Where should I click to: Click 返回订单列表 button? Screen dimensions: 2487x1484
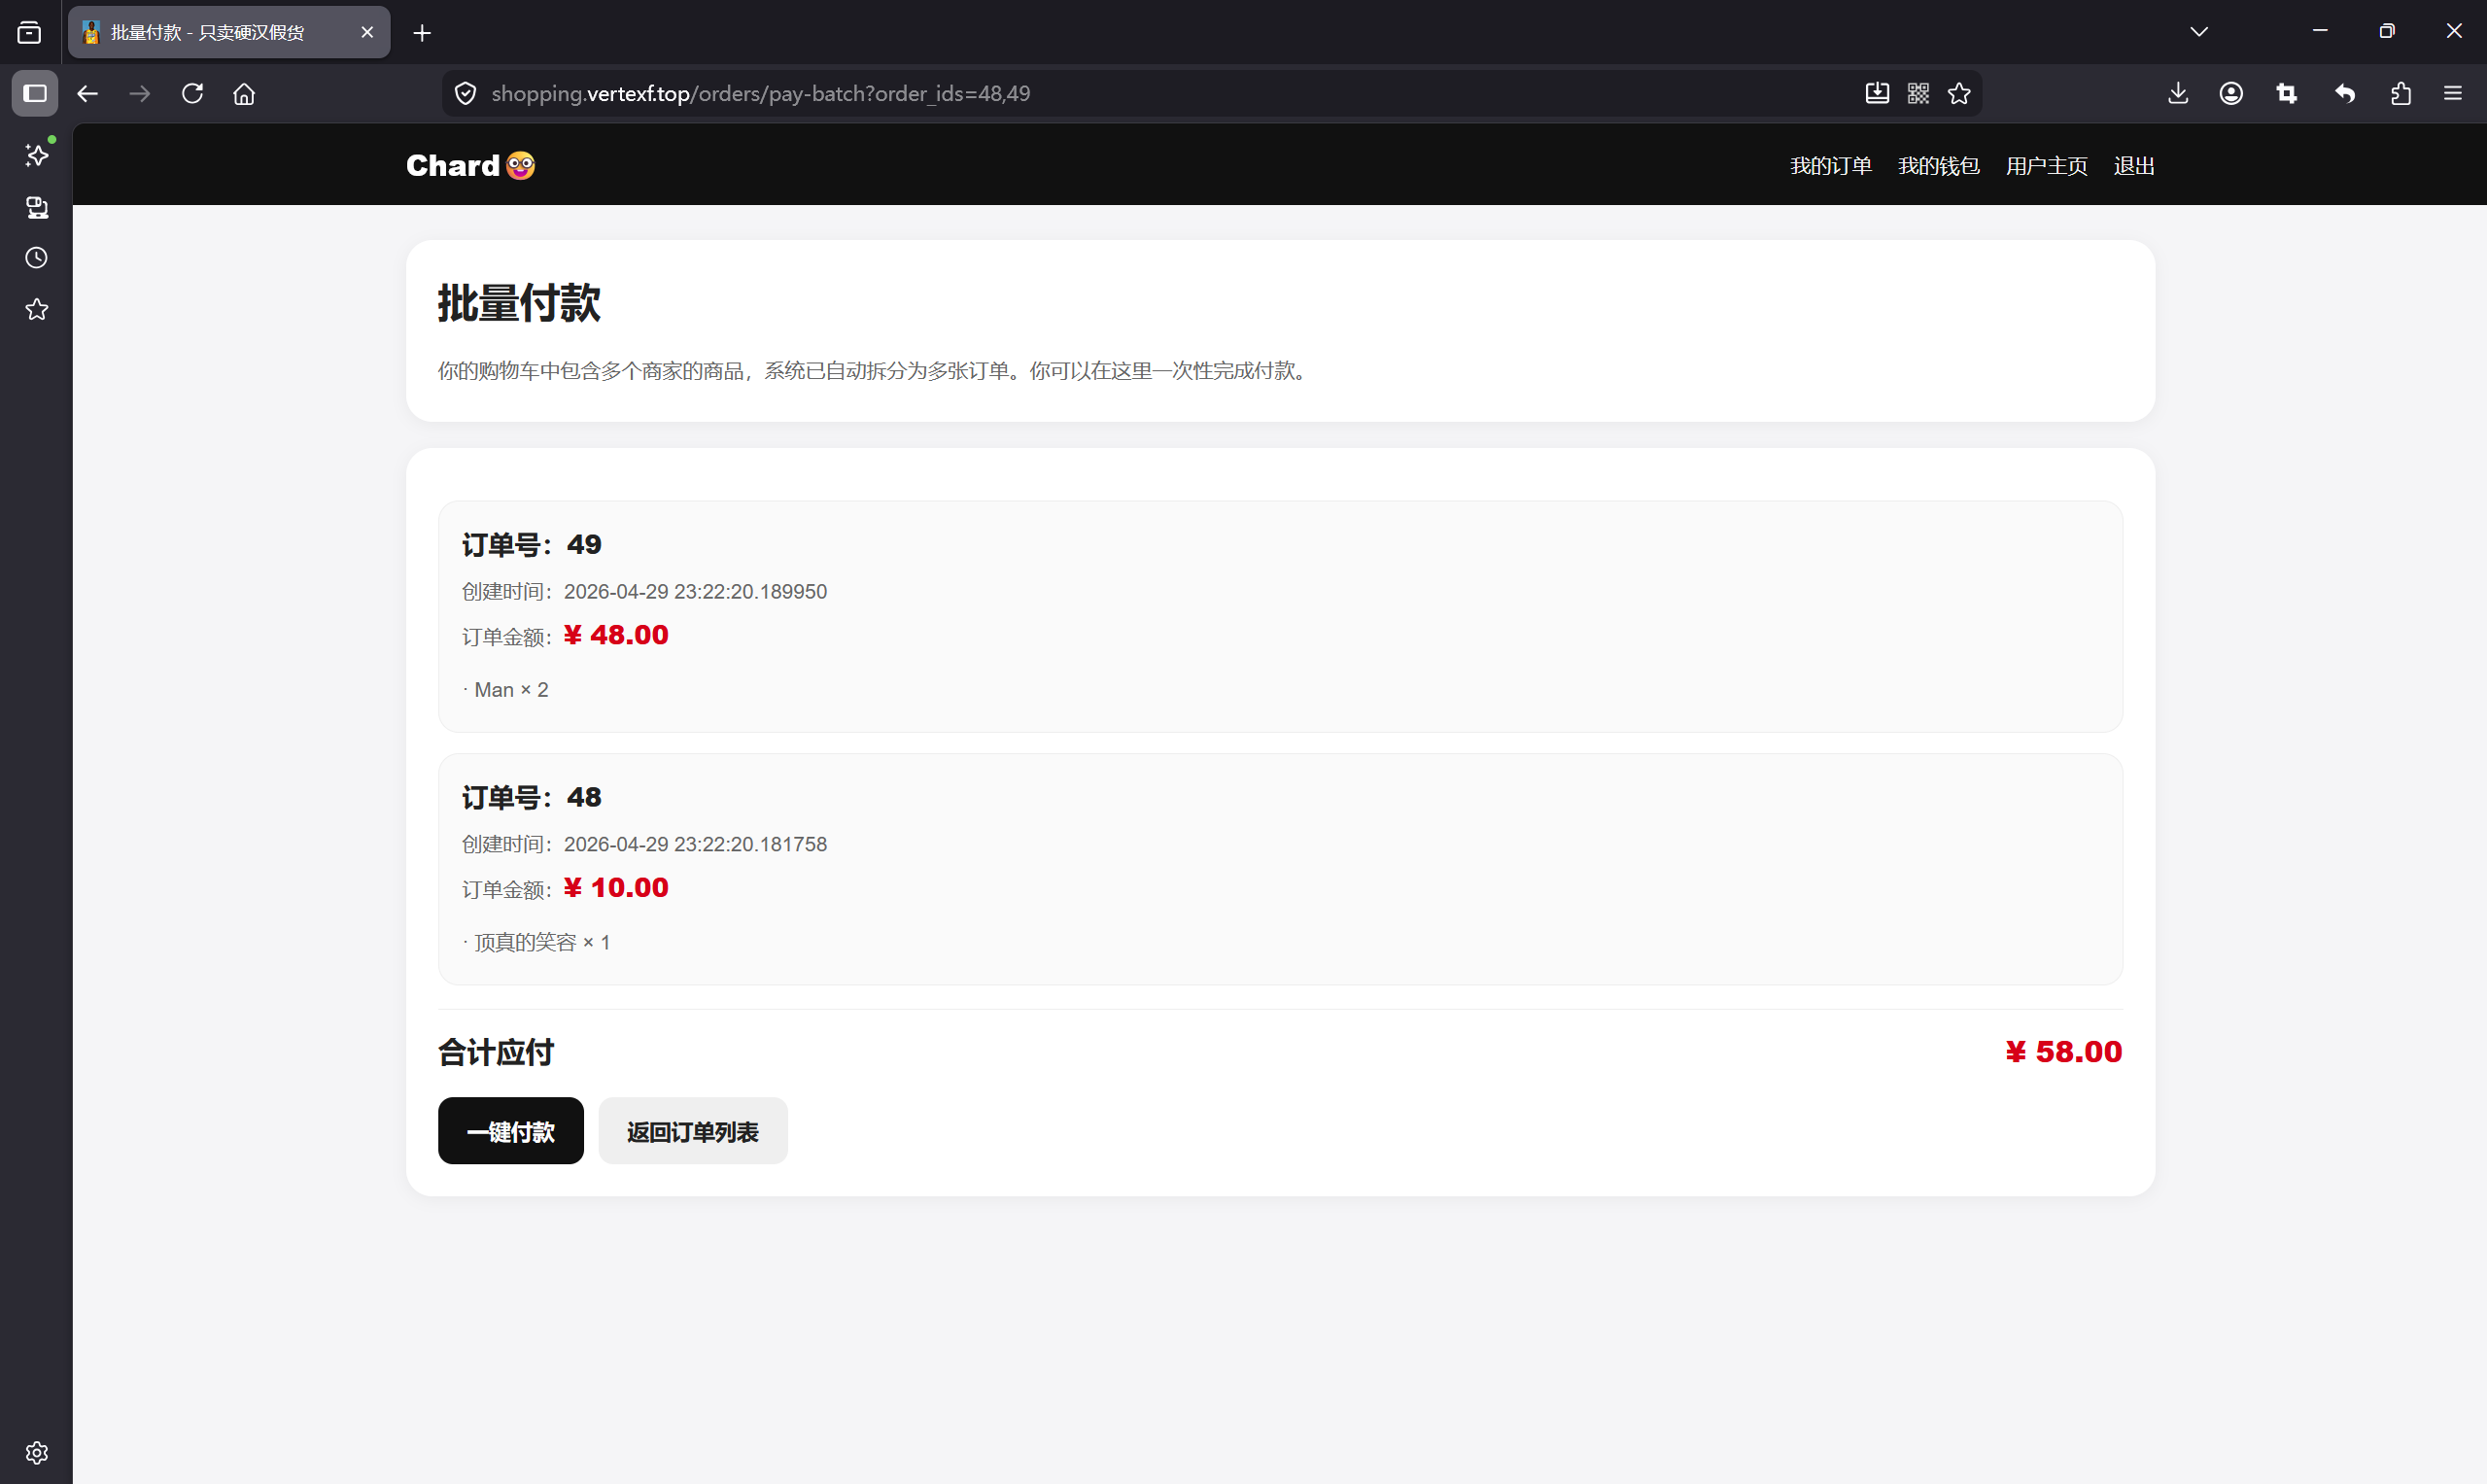coord(692,1131)
